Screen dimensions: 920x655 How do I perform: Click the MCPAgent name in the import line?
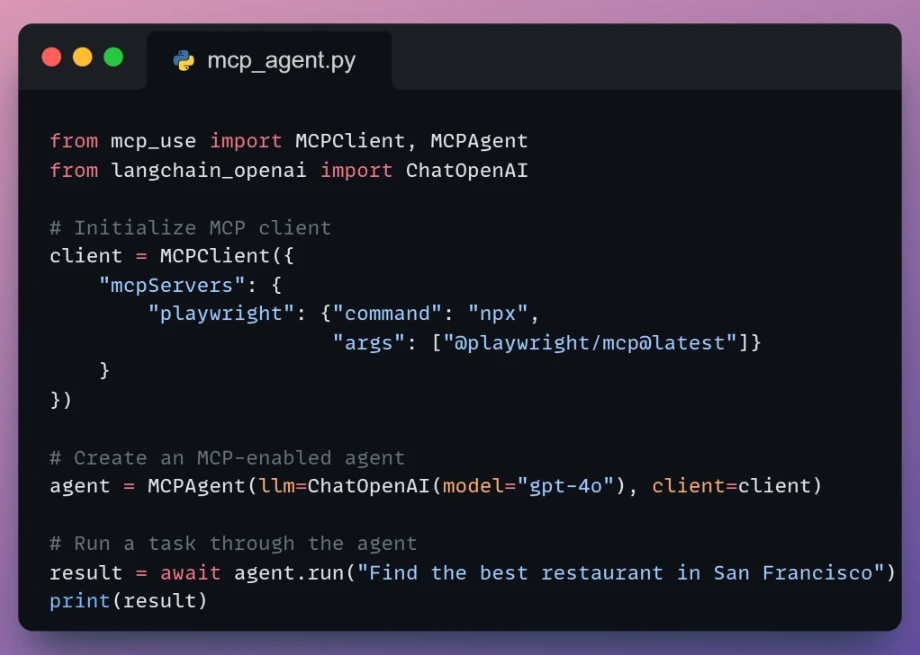pos(479,141)
